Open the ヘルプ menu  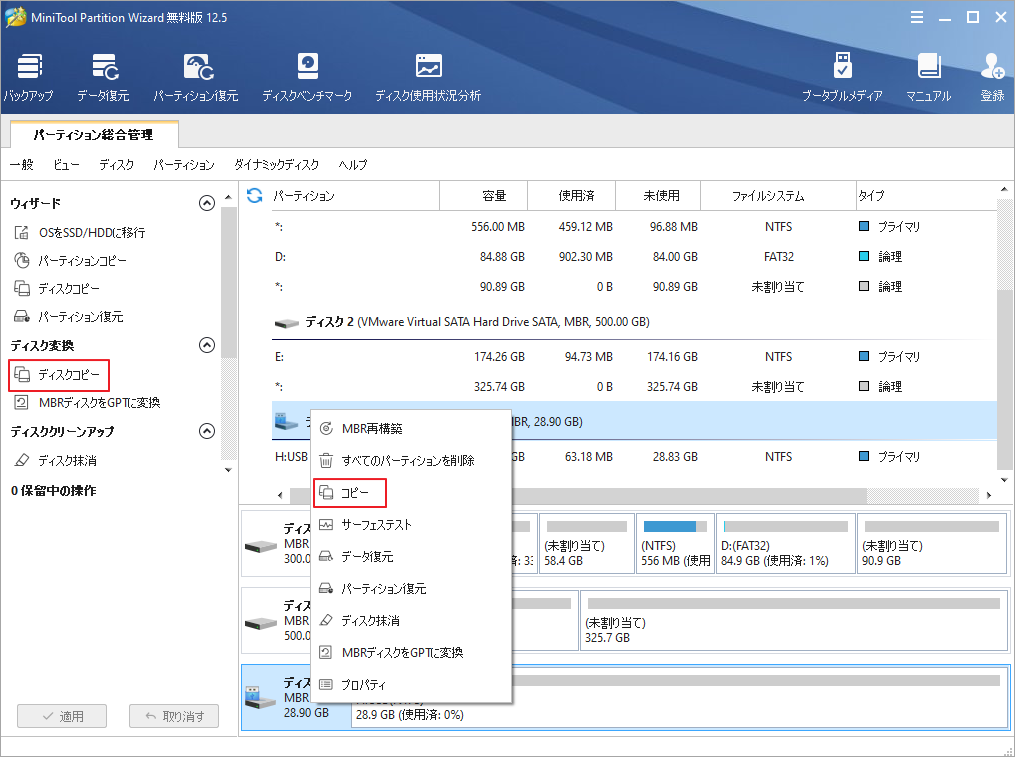pyautogui.click(x=353, y=164)
